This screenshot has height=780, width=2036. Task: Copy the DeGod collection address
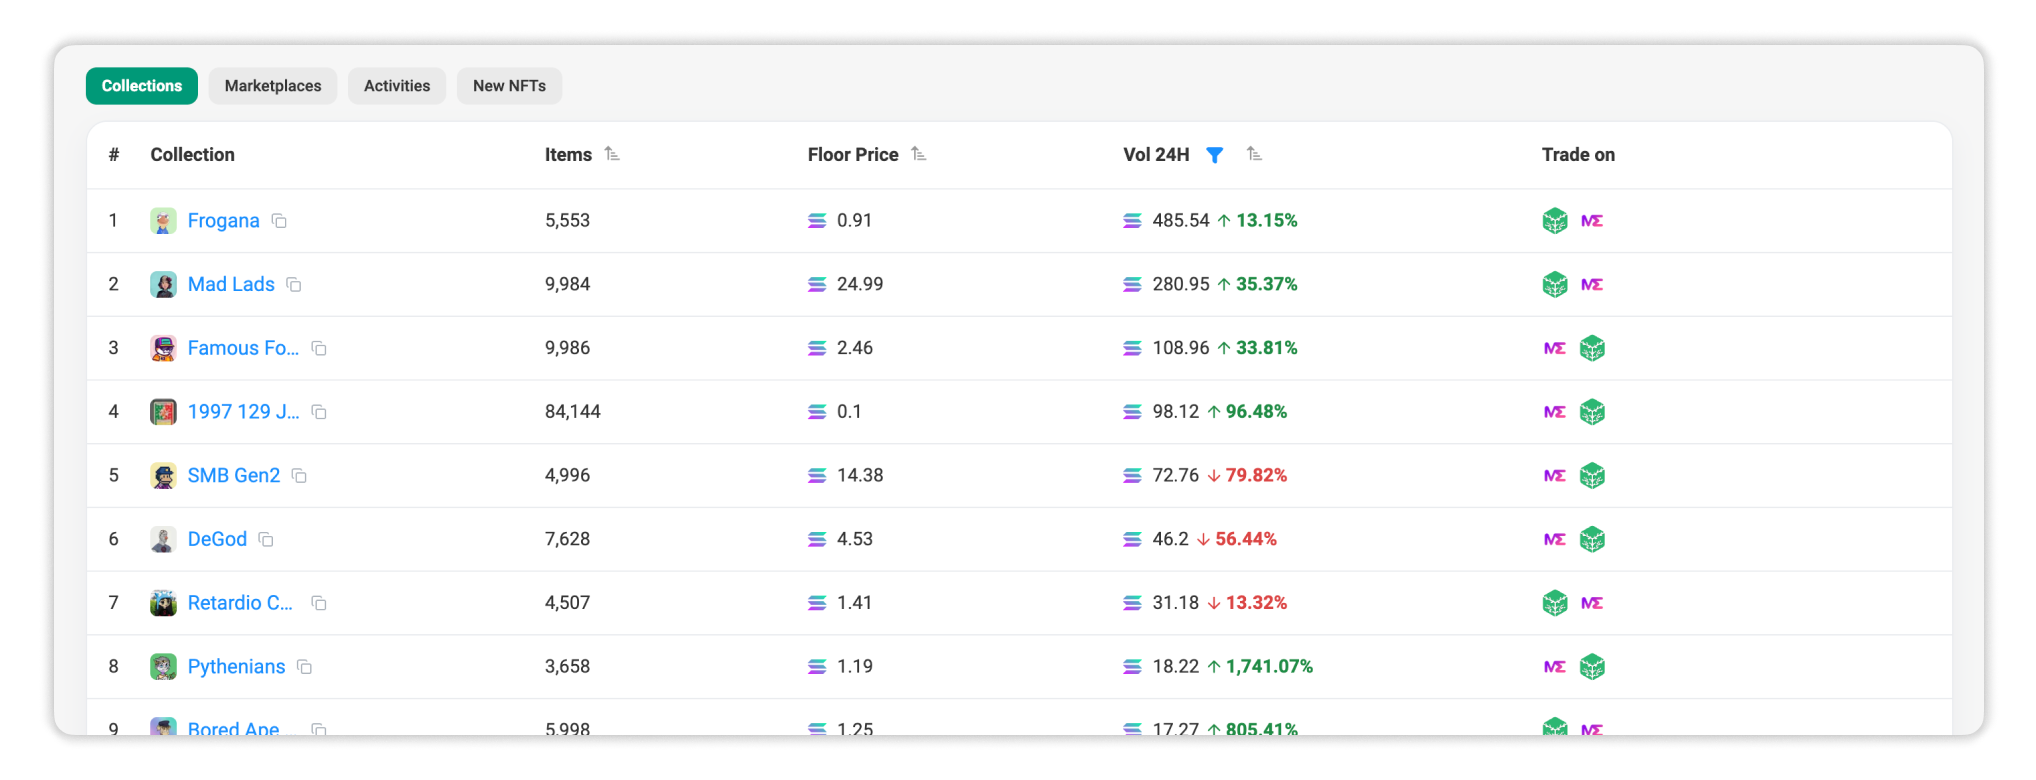pyautogui.click(x=266, y=540)
